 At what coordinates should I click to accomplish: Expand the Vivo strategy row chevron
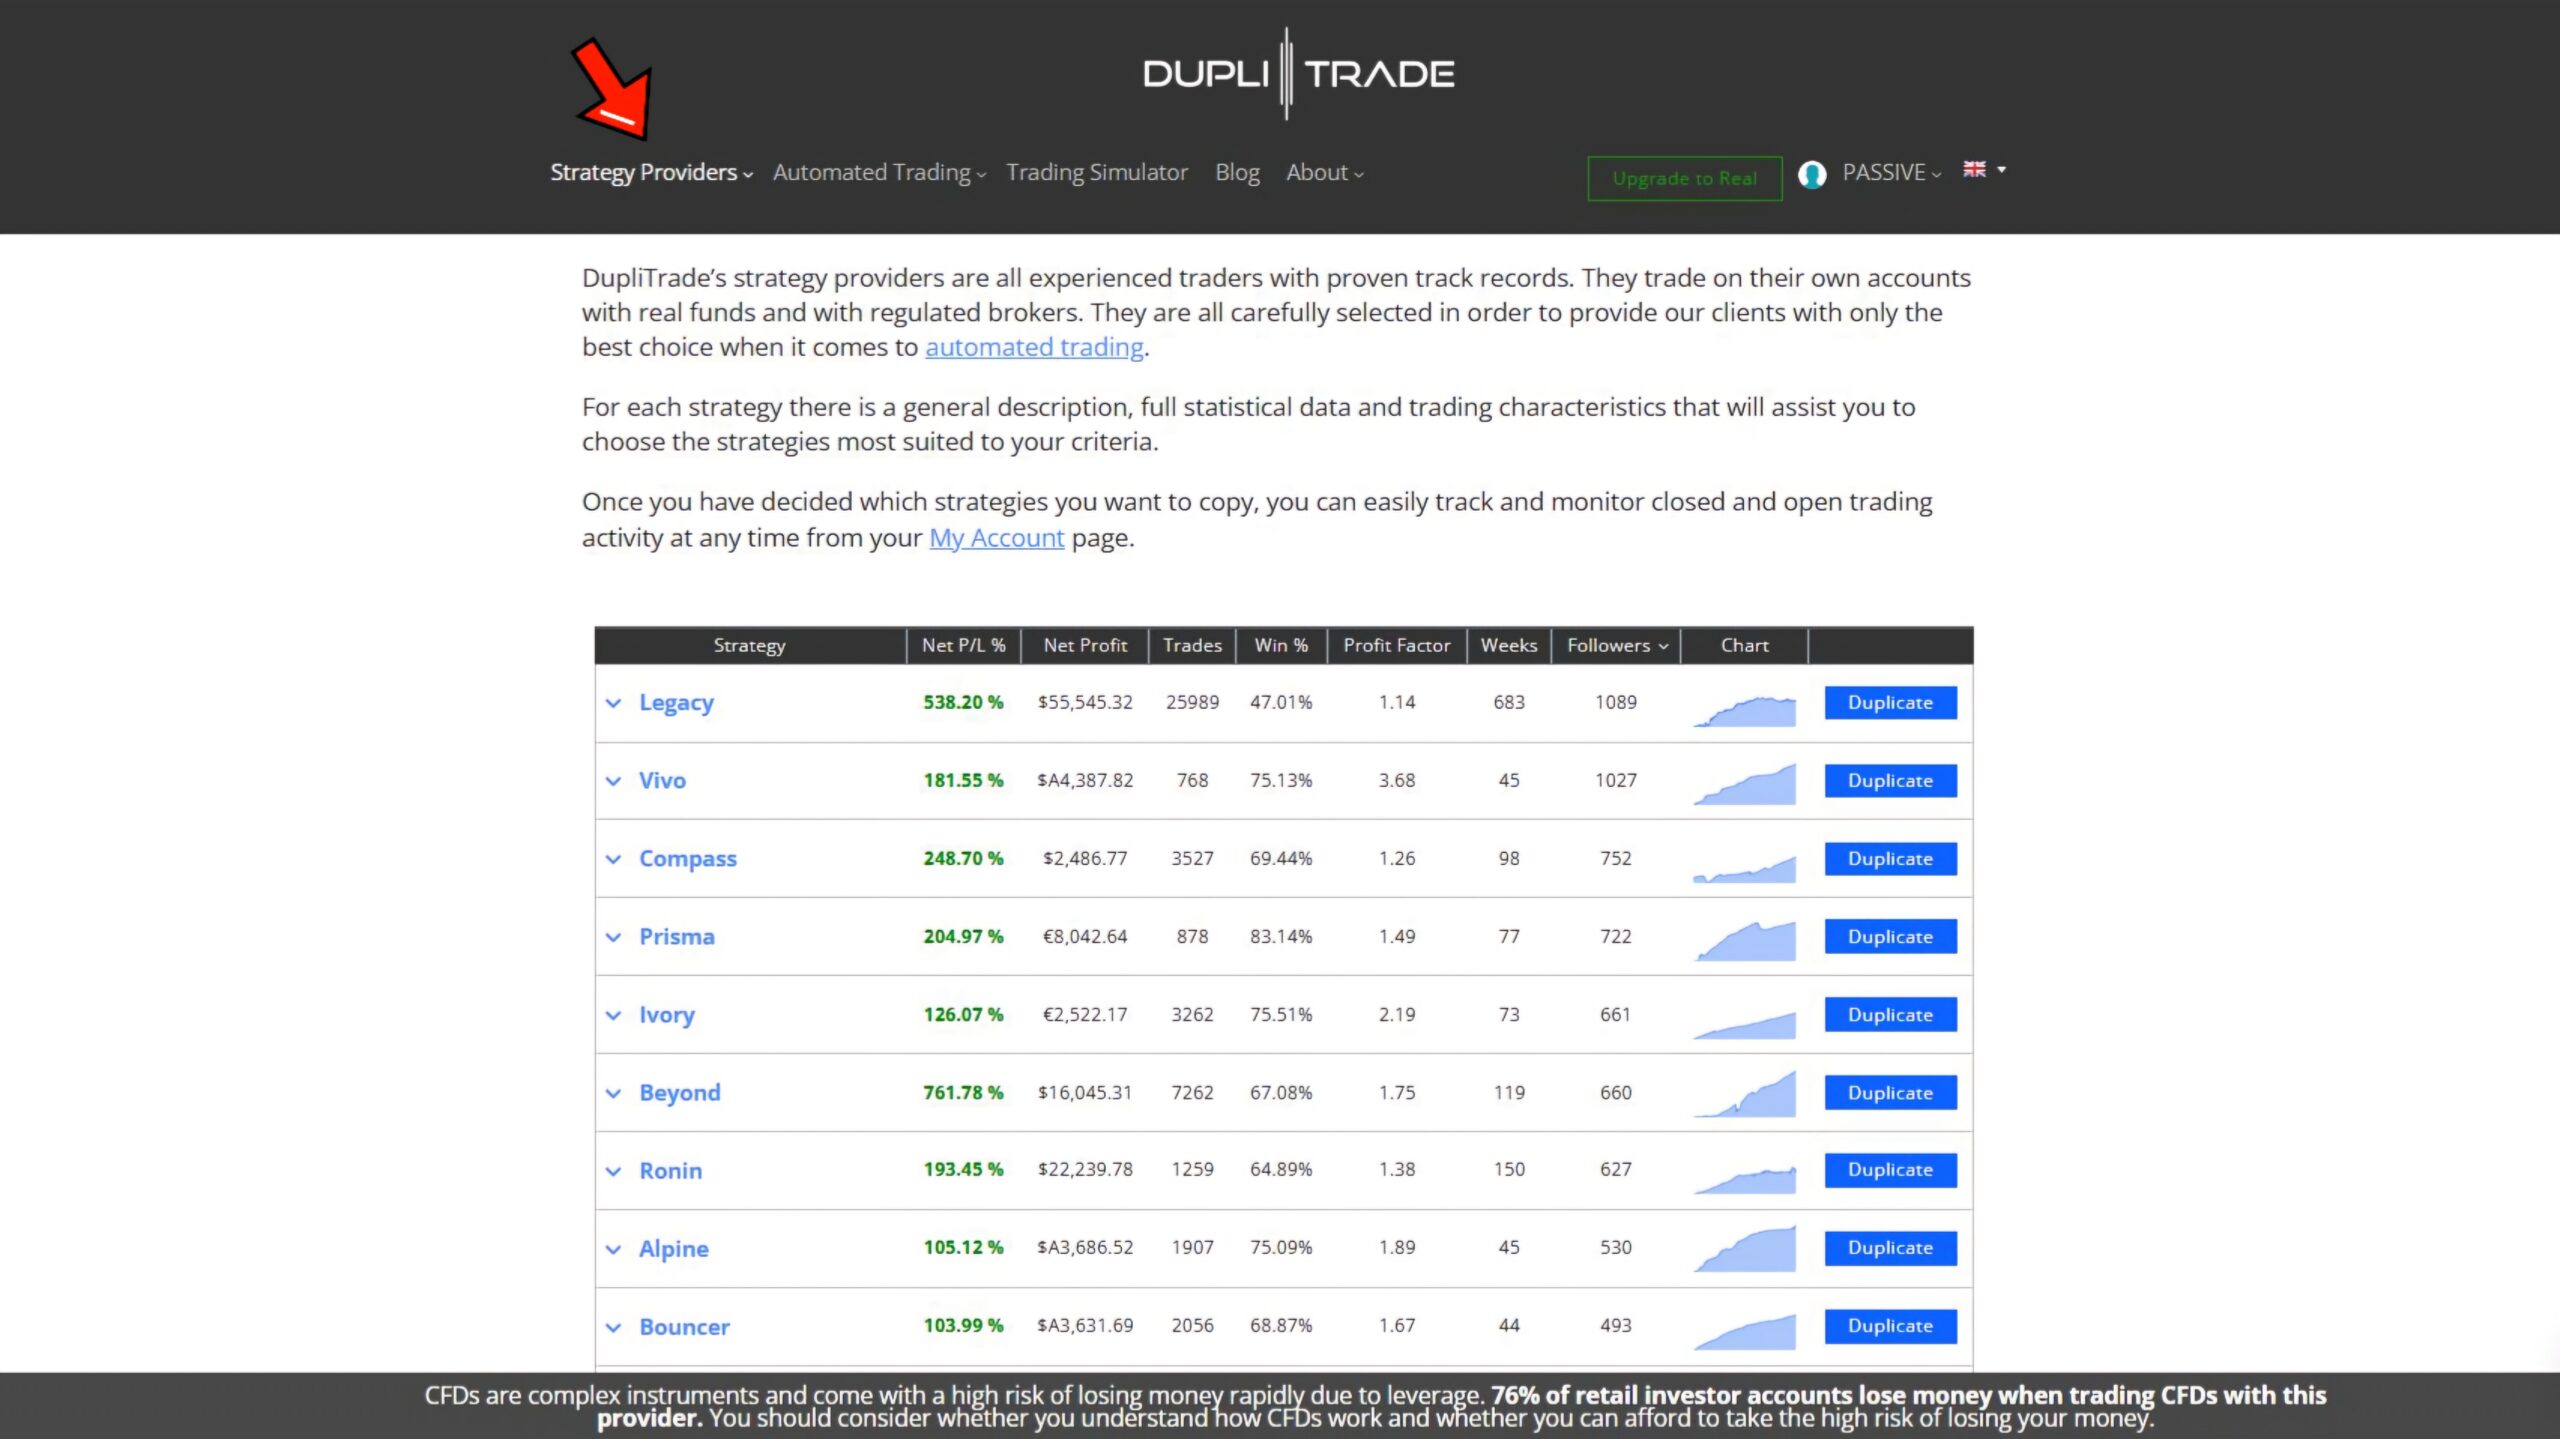point(613,781)
